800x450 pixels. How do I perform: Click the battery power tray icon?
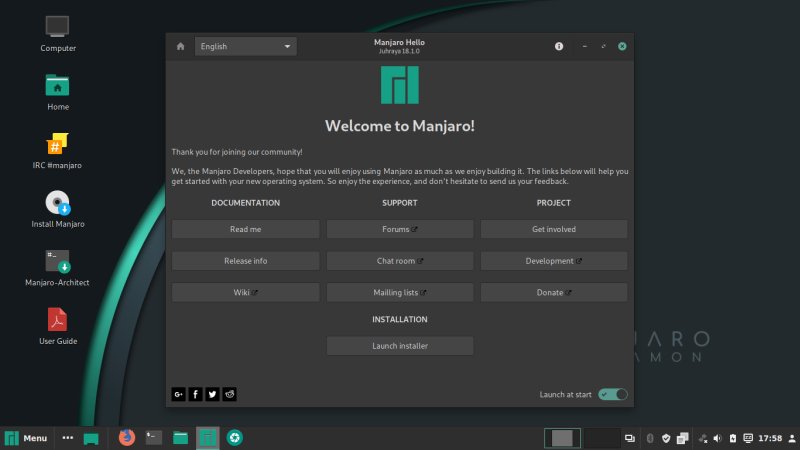pyautogui.click(x=733, y=438)
